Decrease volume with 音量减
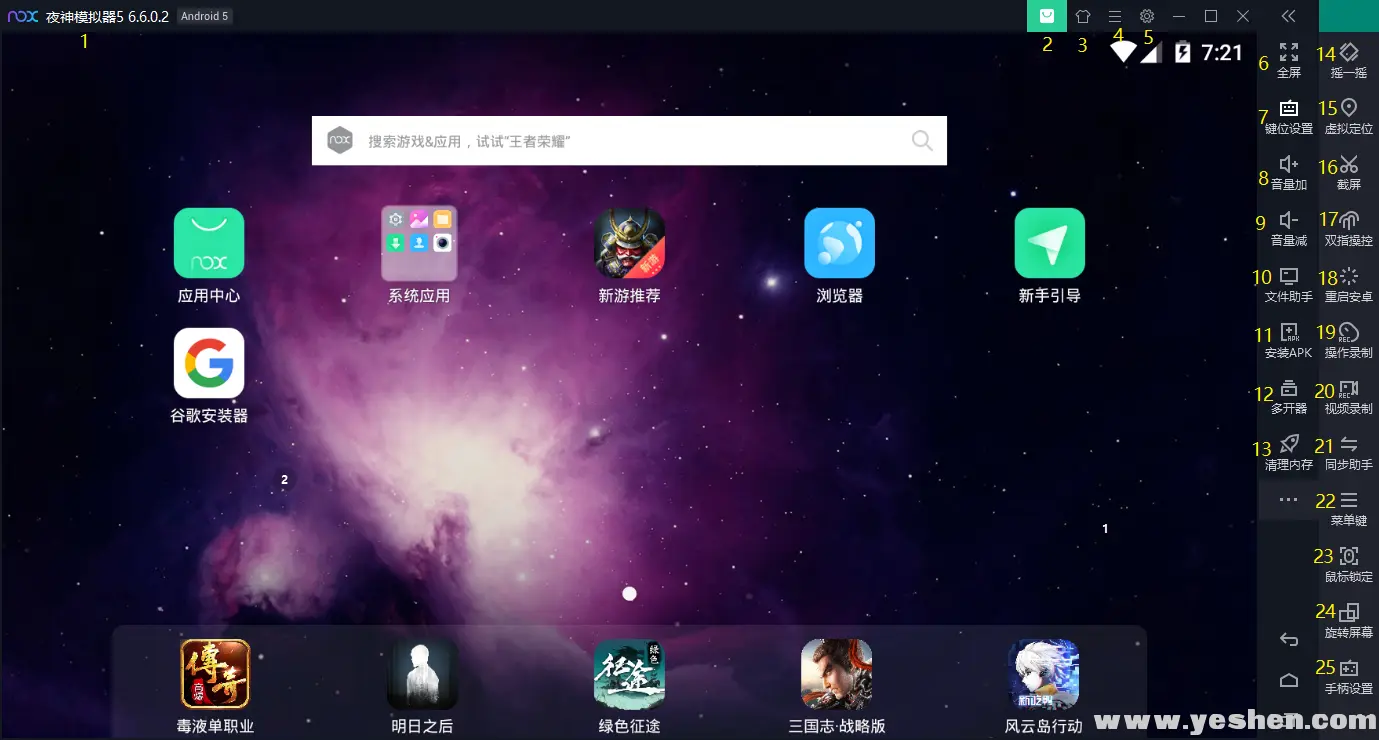This screenshot has width=1379, height=740. click(1288, 222)
